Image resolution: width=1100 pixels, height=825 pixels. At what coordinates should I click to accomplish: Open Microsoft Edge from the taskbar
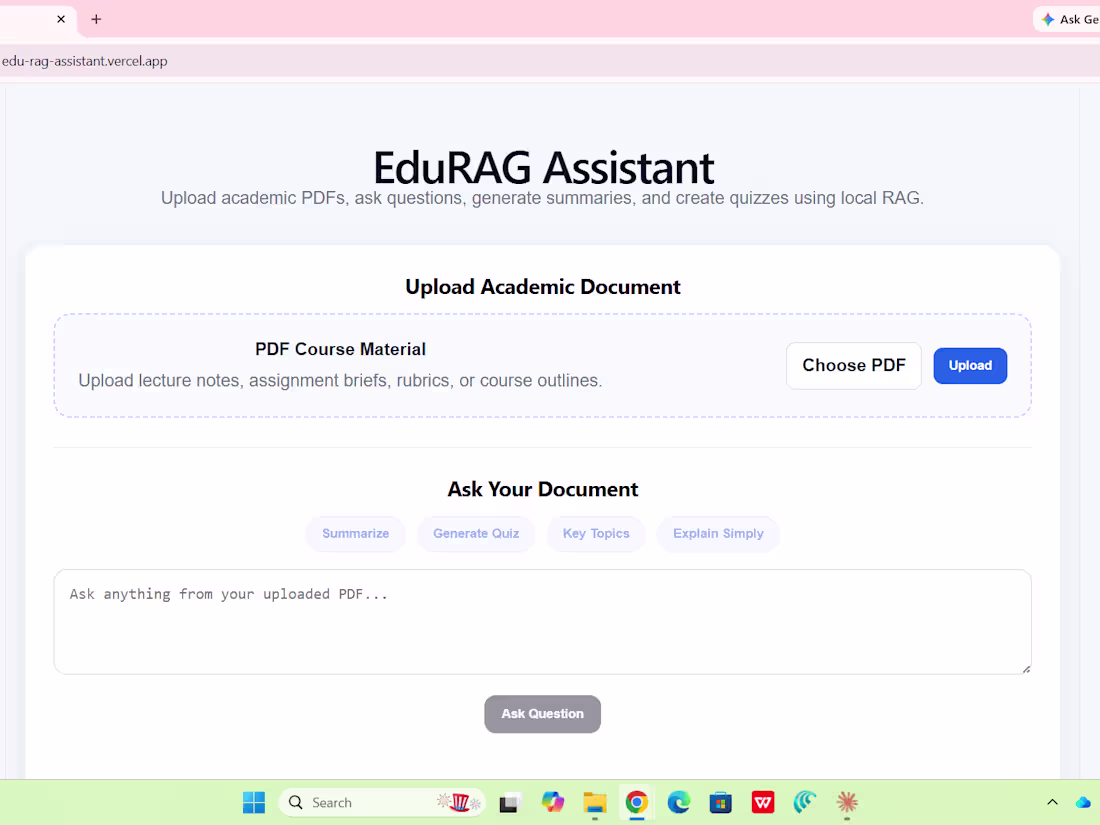(x=678, y=802)
